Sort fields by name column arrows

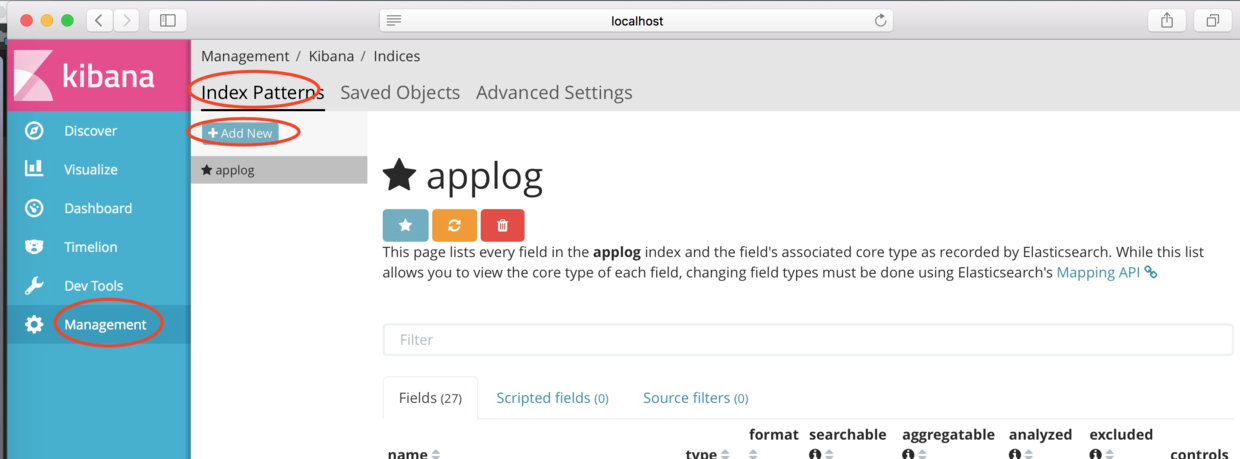point(436,454)
